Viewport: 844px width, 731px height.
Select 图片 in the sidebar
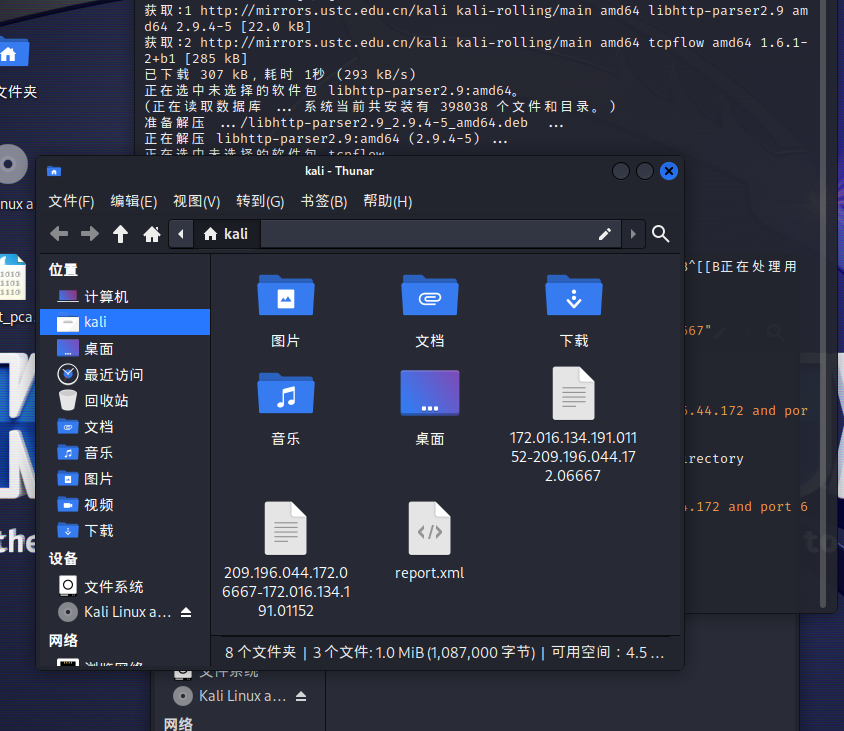tap(125, 479)
